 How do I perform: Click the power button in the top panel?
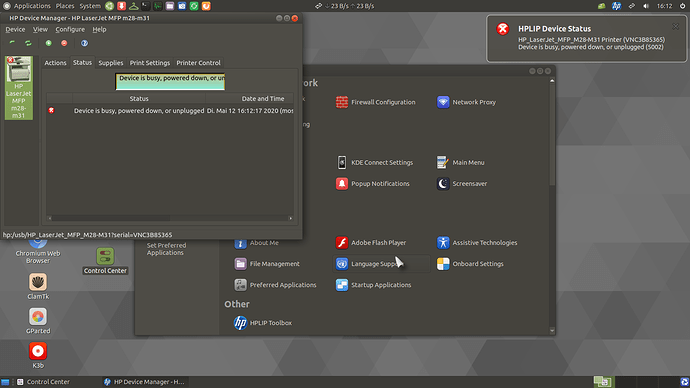682,6
